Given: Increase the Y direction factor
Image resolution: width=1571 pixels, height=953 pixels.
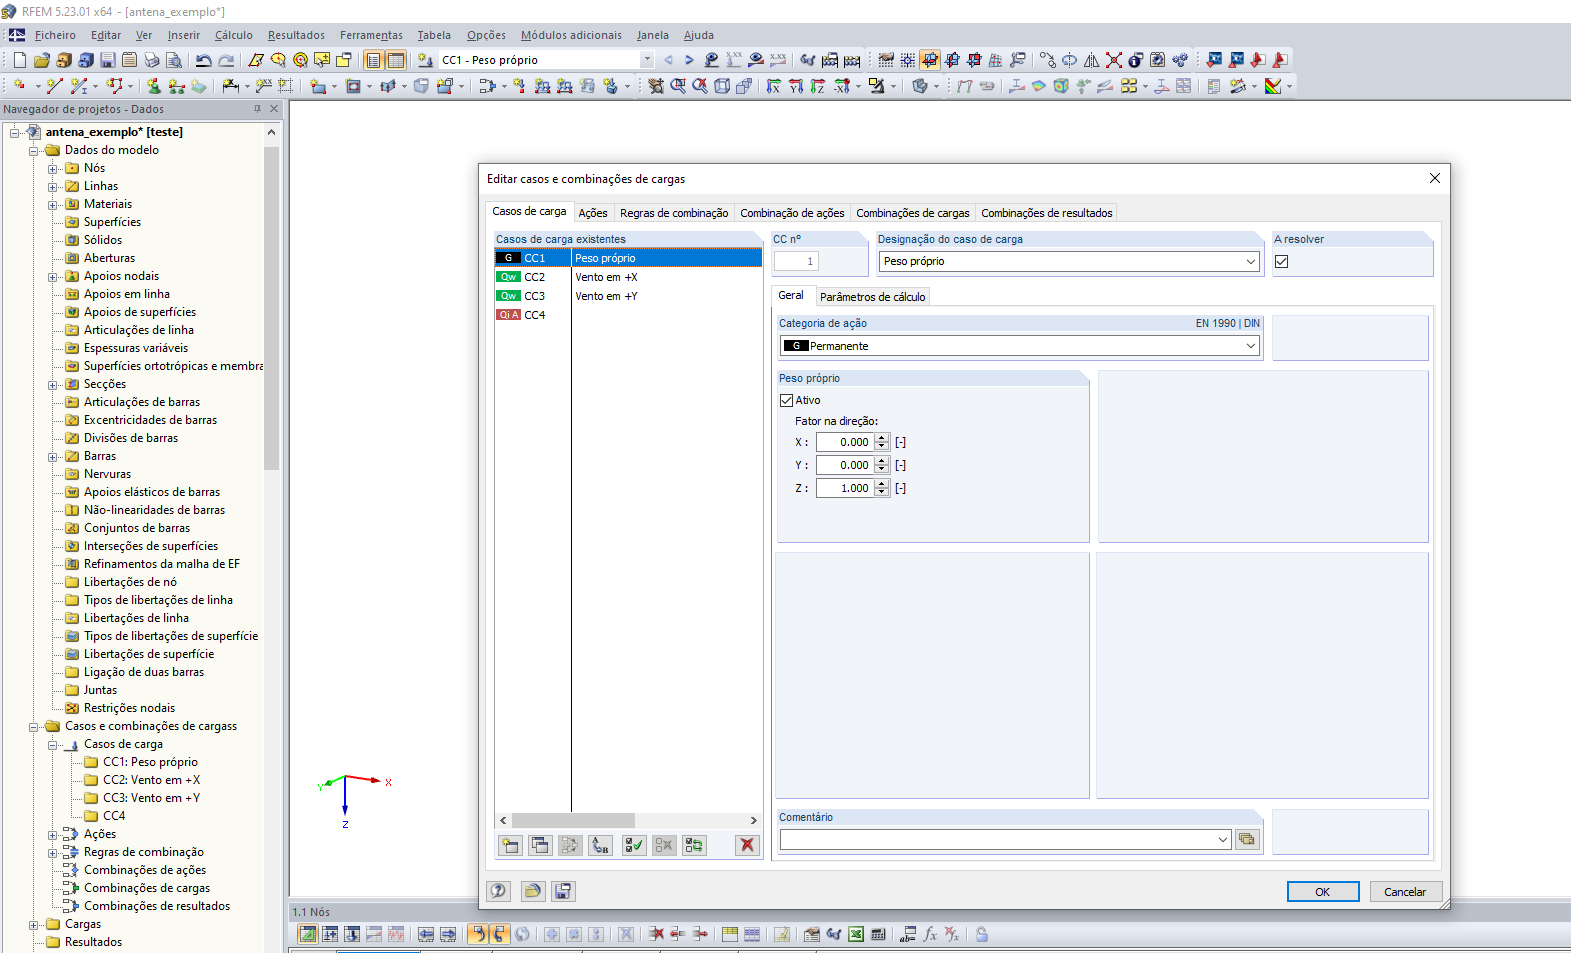Looking at the screenshot, I should click(882, 461).
